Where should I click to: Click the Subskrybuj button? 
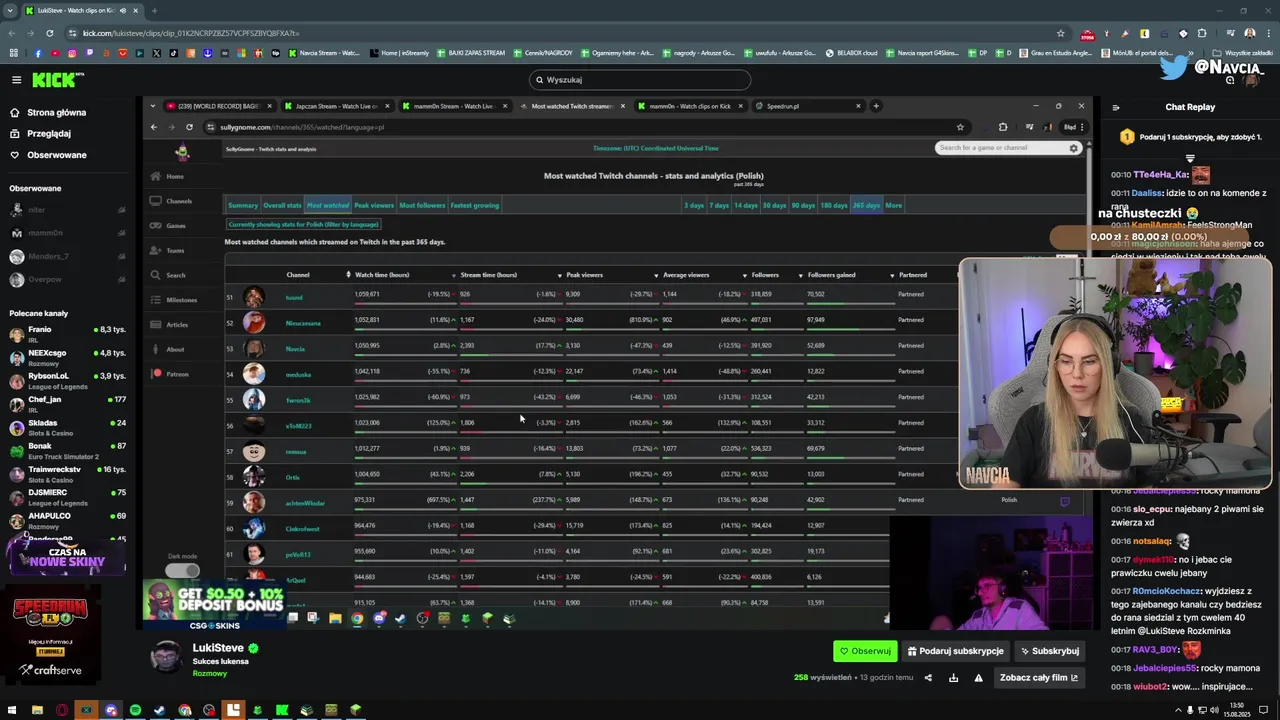1049,651
